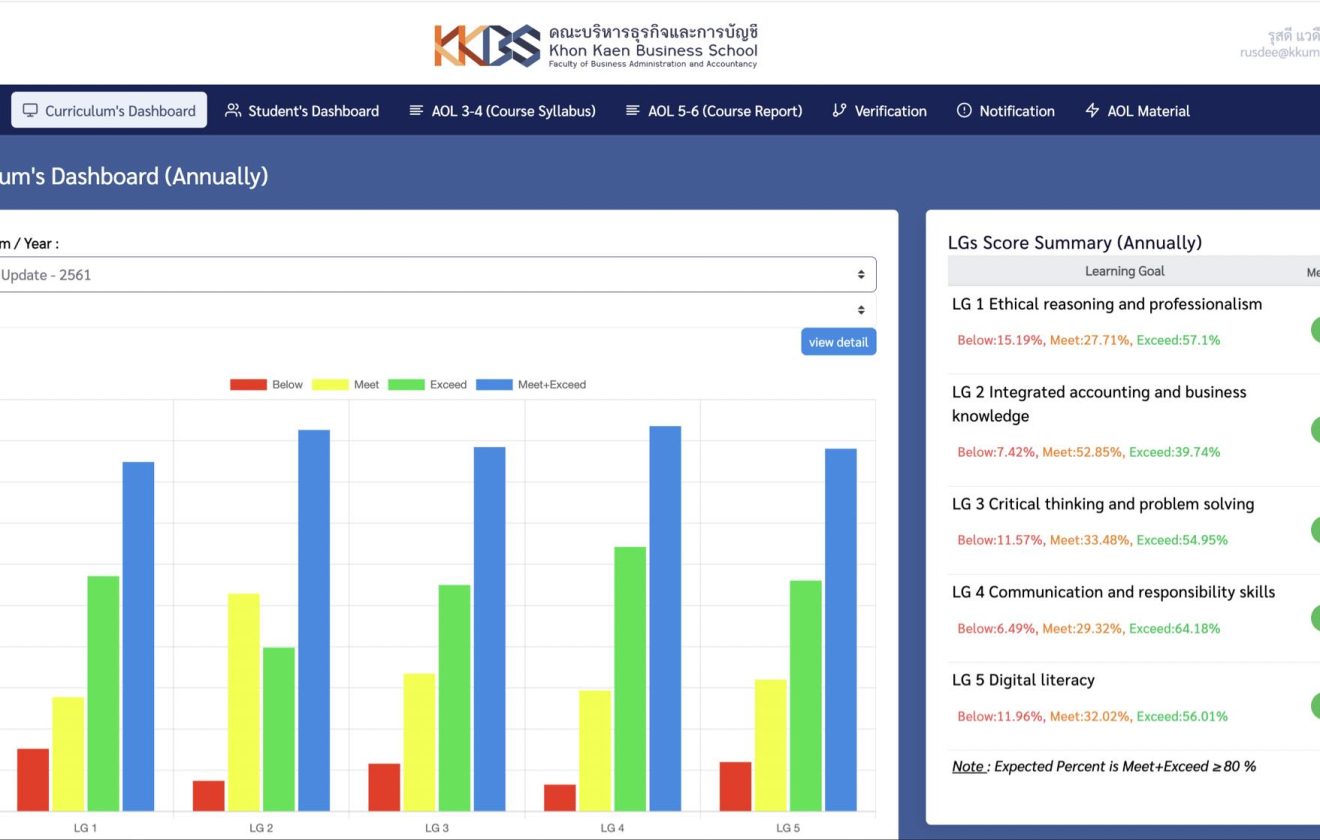Image resolution: width=1320 pixels, height=840 pixels.
Task: Click the blue Meet+Exceed bar for LG 4
Action: point(665,618)
